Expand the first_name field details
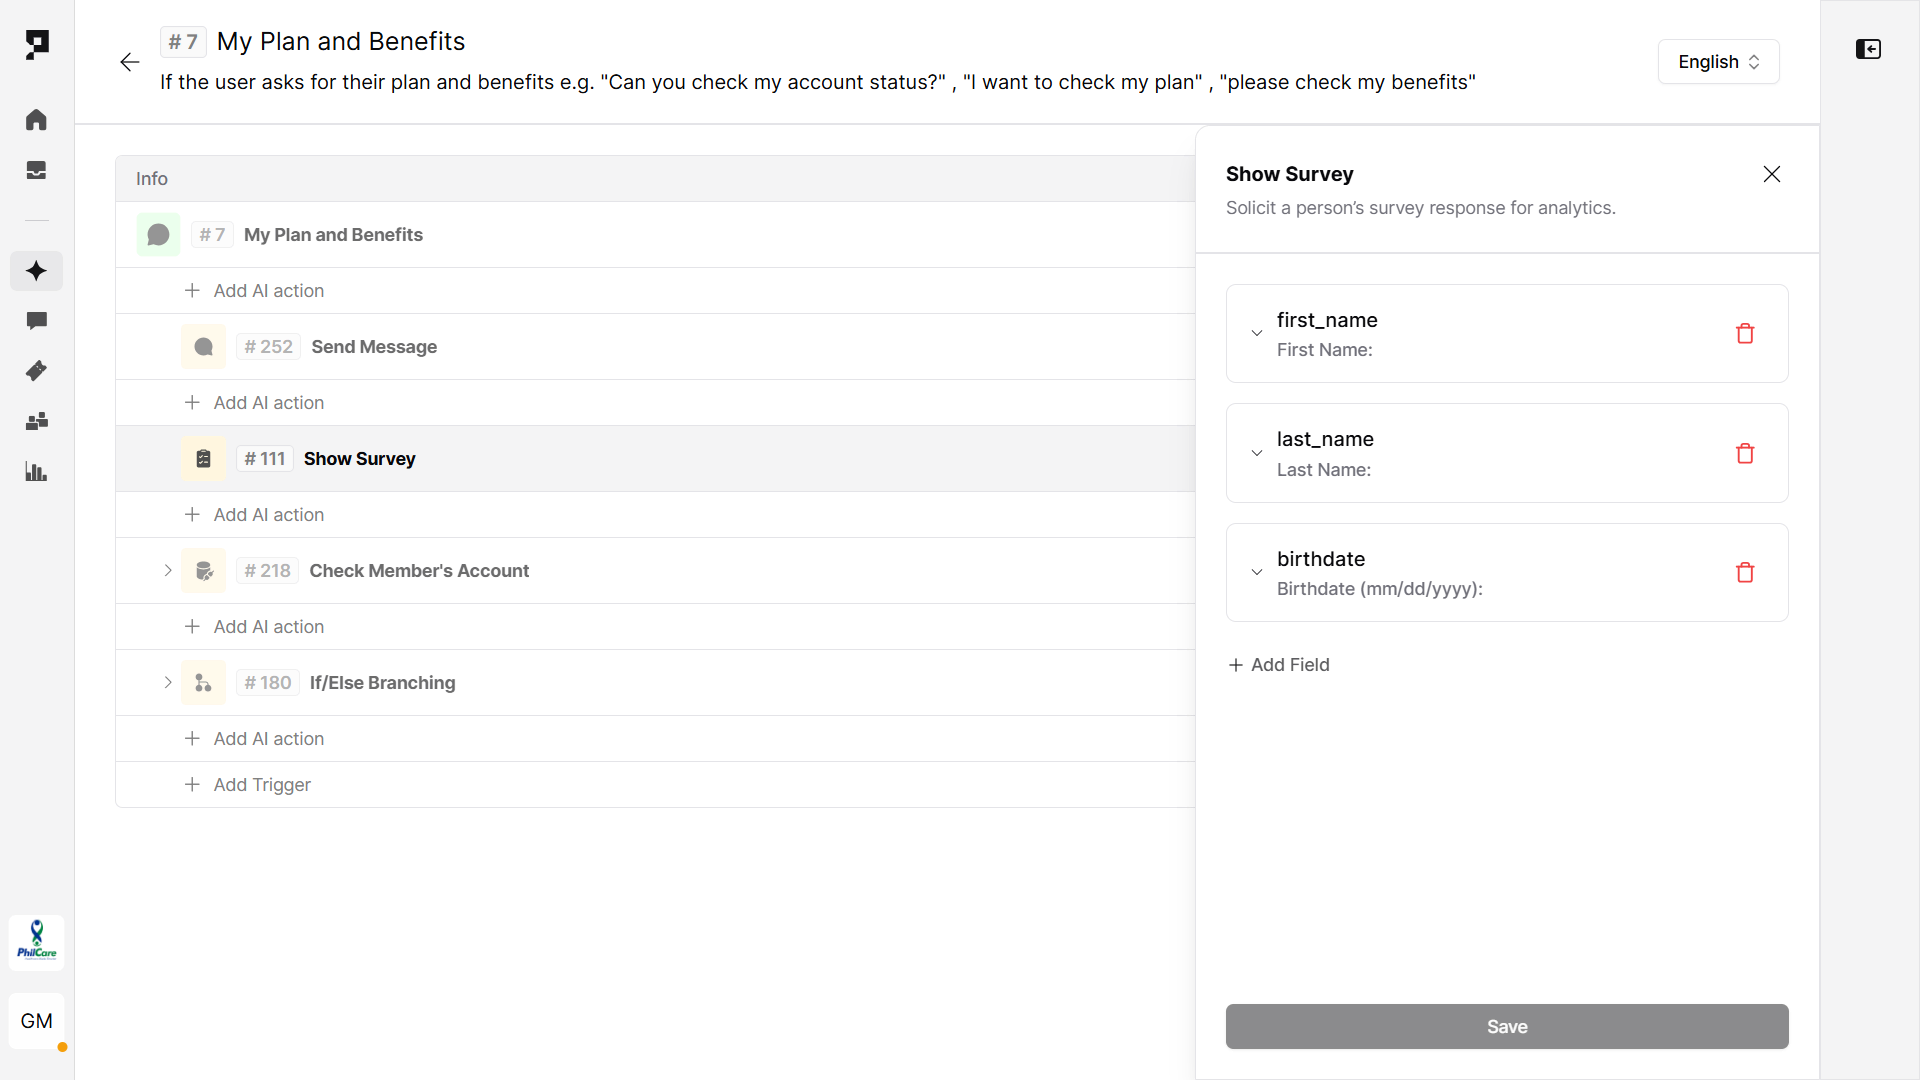Image resolution: width=1920 pixels, height=1080 pixels. tap(1257, 334)
